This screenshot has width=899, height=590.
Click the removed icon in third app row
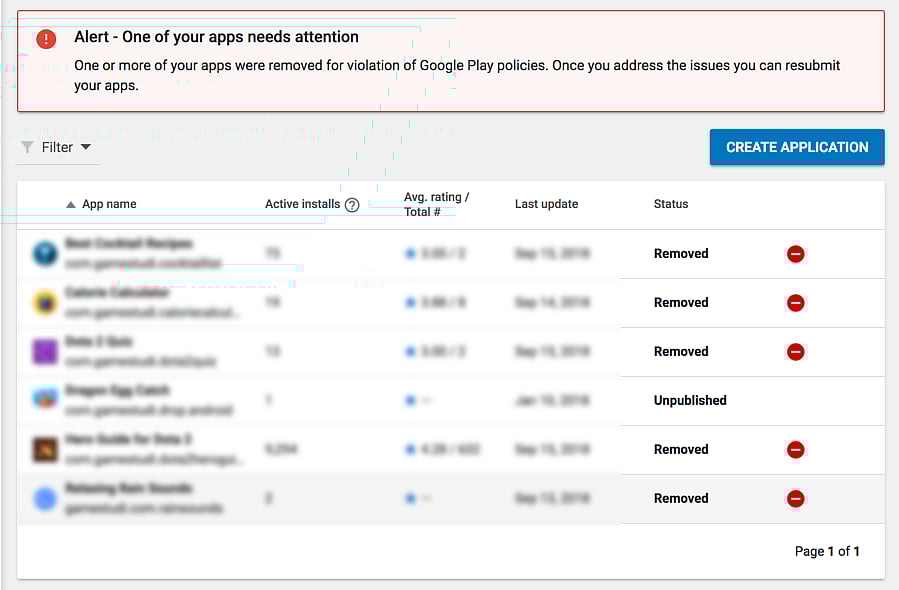(x=795, y=352)
